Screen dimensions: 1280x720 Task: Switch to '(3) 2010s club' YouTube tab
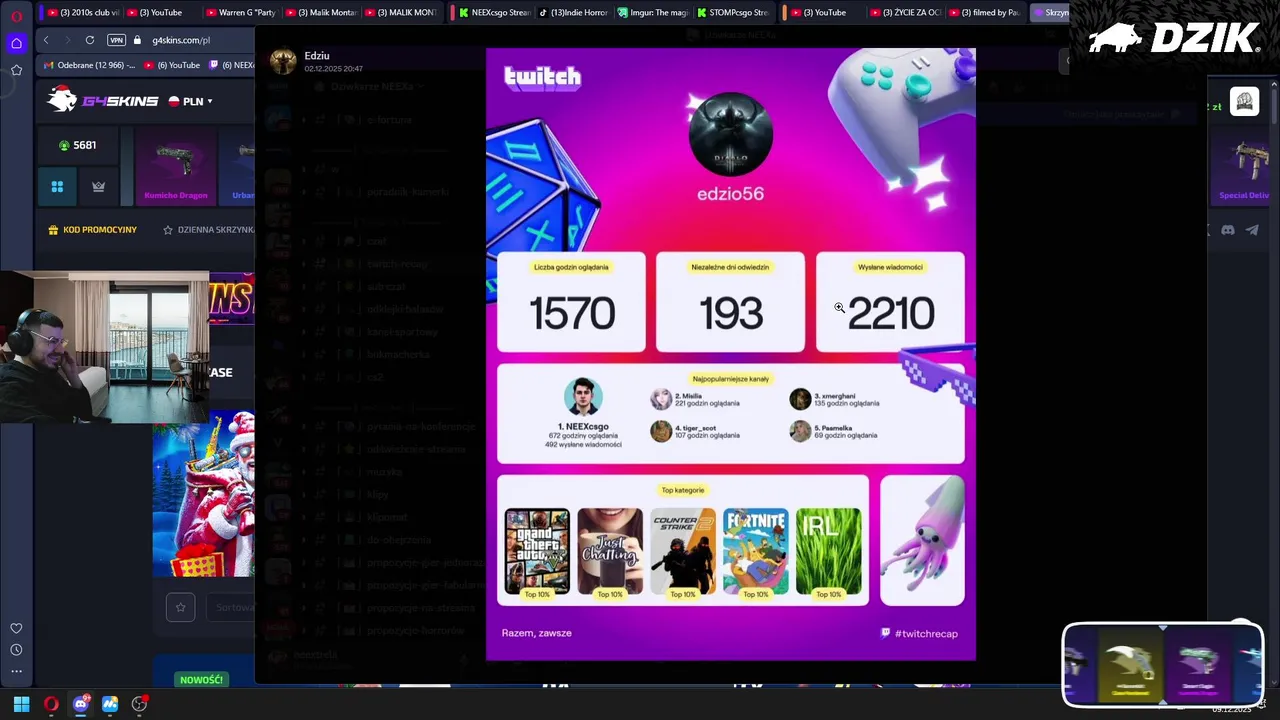click(x=82, y=12)
